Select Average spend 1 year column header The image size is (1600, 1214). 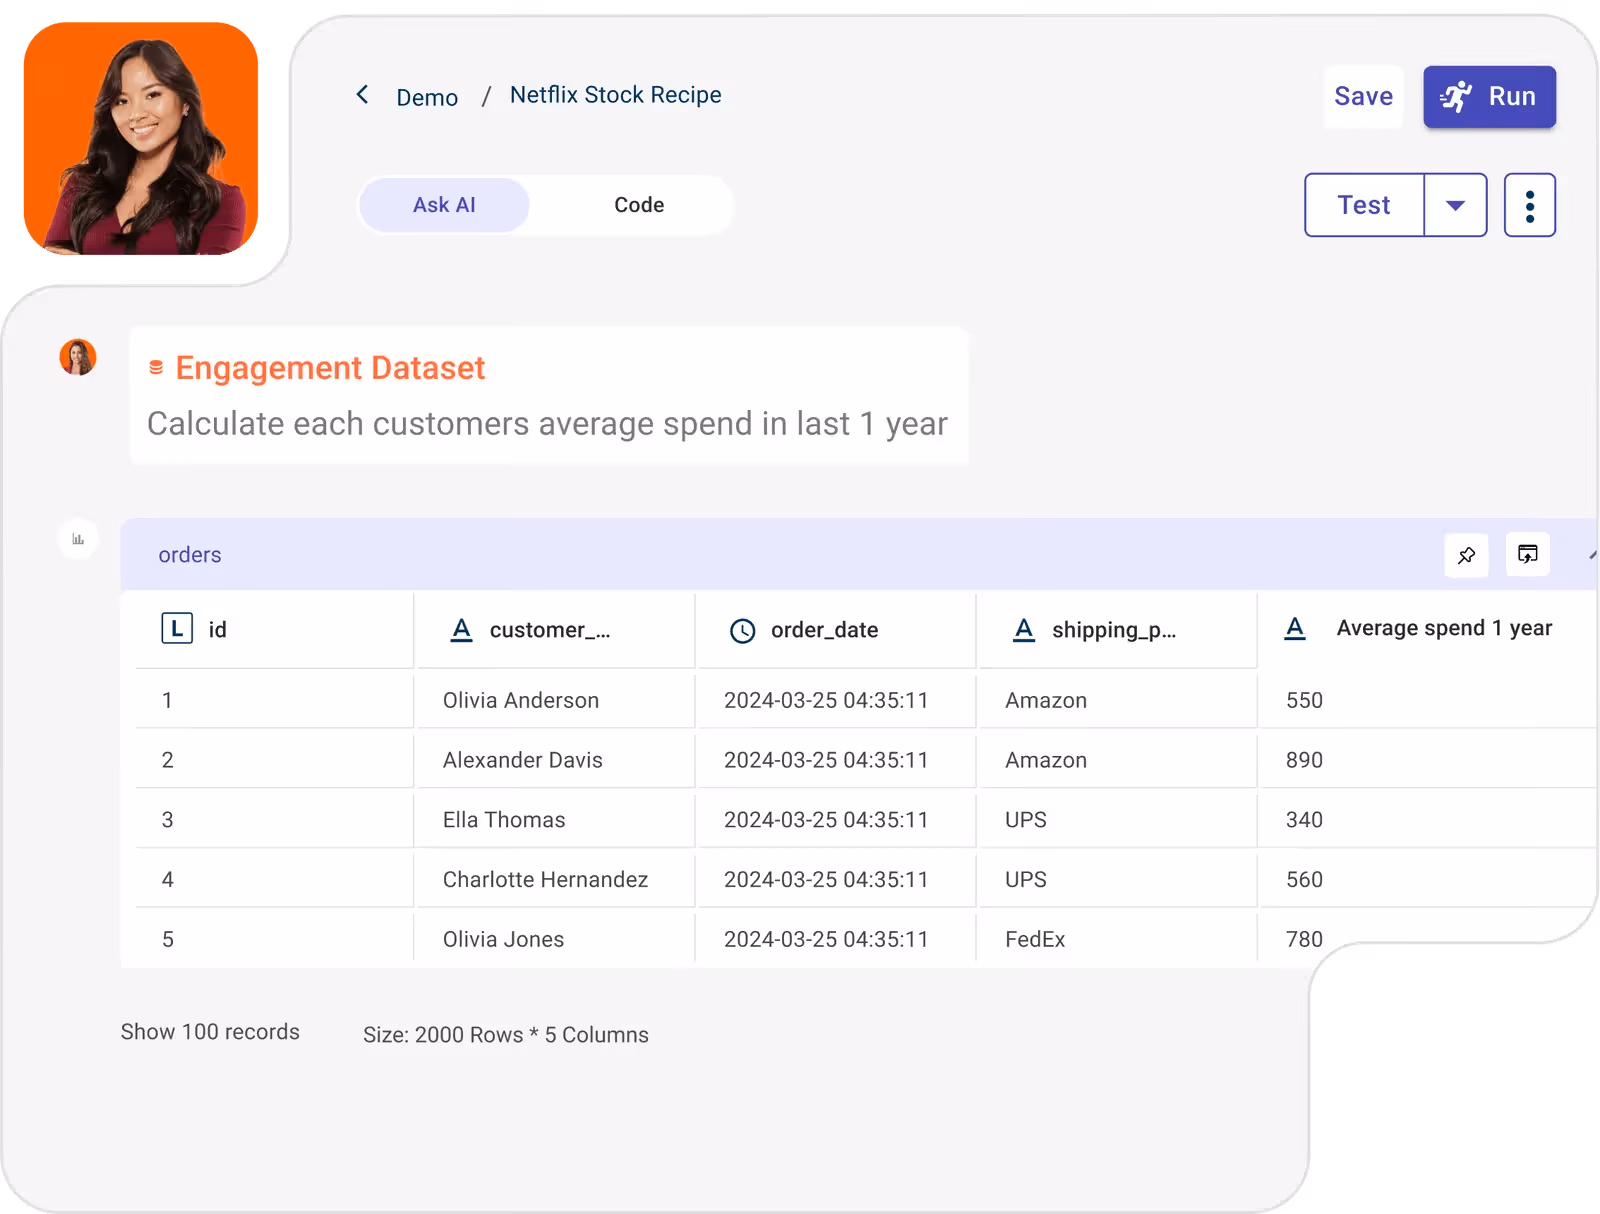1444,628
